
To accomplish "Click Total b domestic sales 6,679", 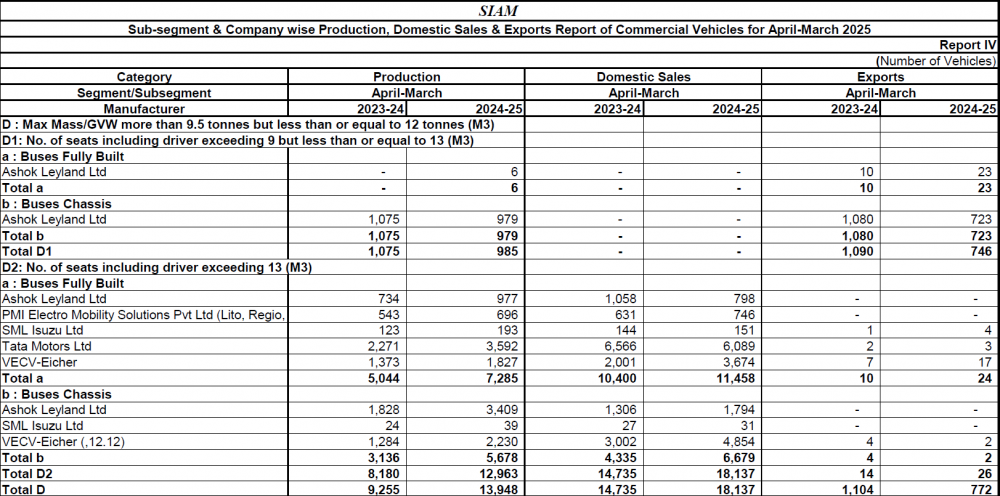I will click(x=739, y=458).
